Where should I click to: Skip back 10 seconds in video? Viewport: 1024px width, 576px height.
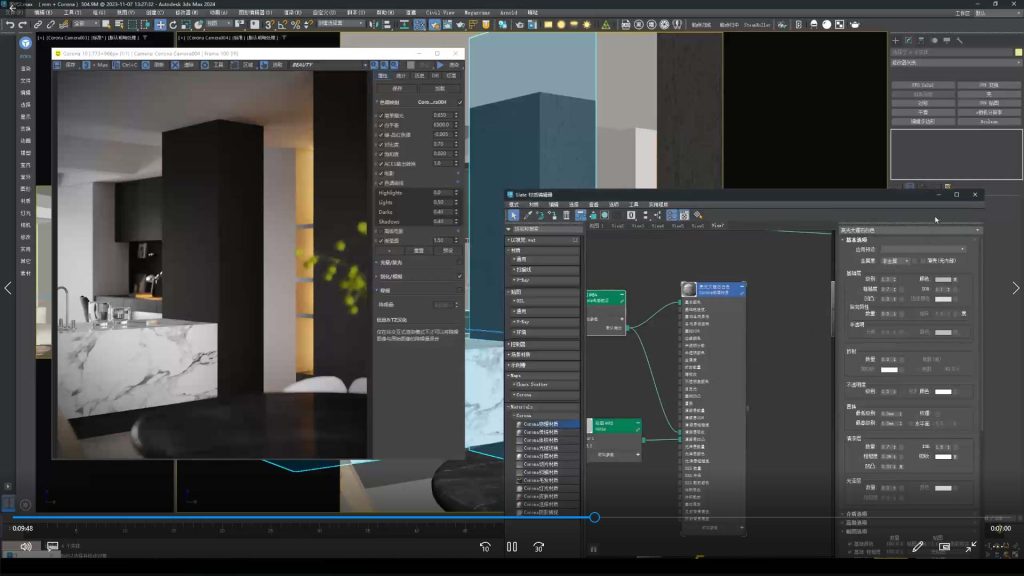click(x=485, y=547)
